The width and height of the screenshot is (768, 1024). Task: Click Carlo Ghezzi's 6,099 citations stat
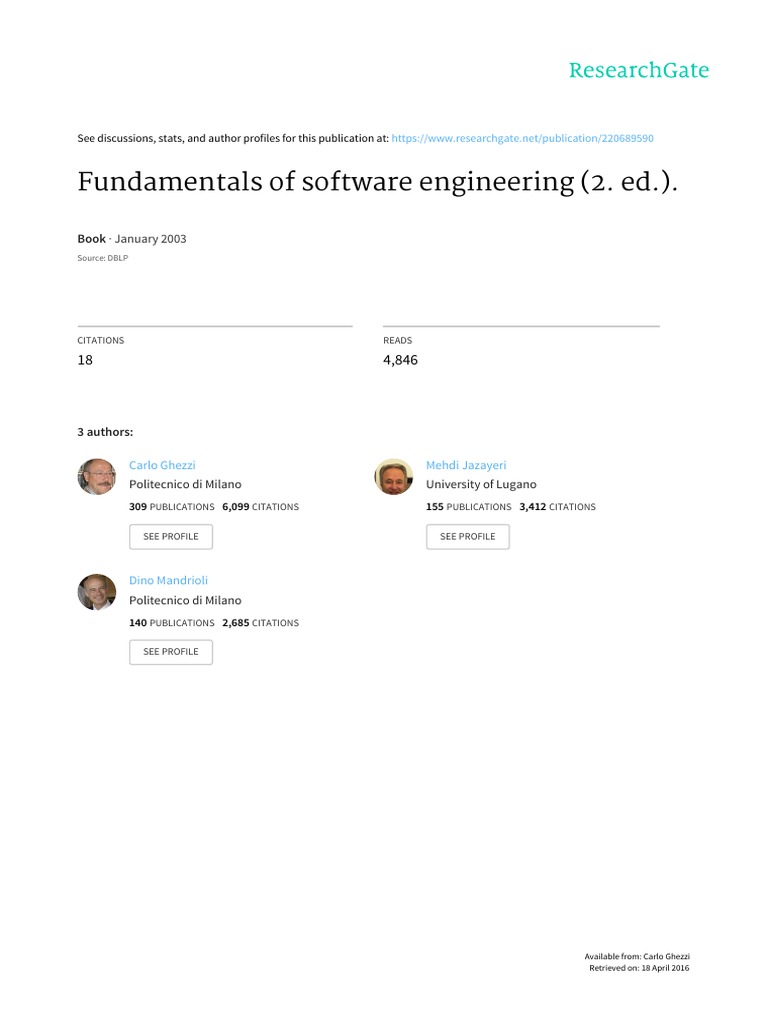pos(260,507)
